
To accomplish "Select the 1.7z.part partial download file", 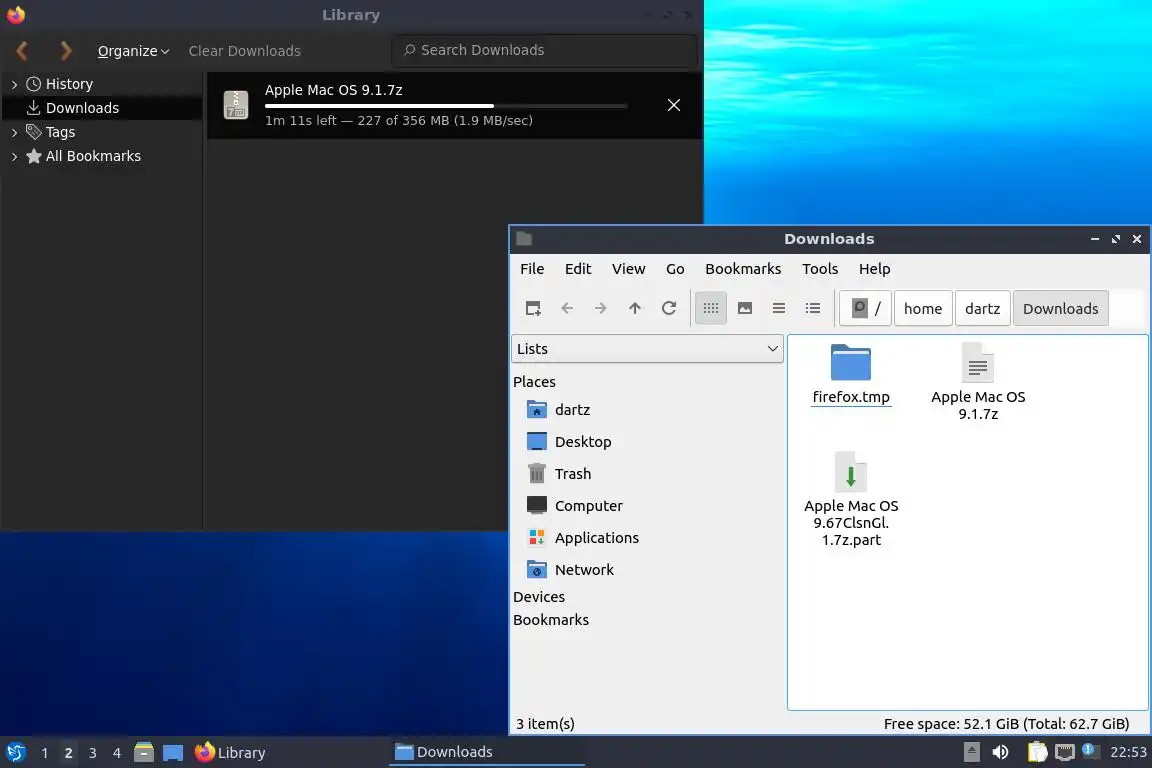I will click(x=851, y=499).
